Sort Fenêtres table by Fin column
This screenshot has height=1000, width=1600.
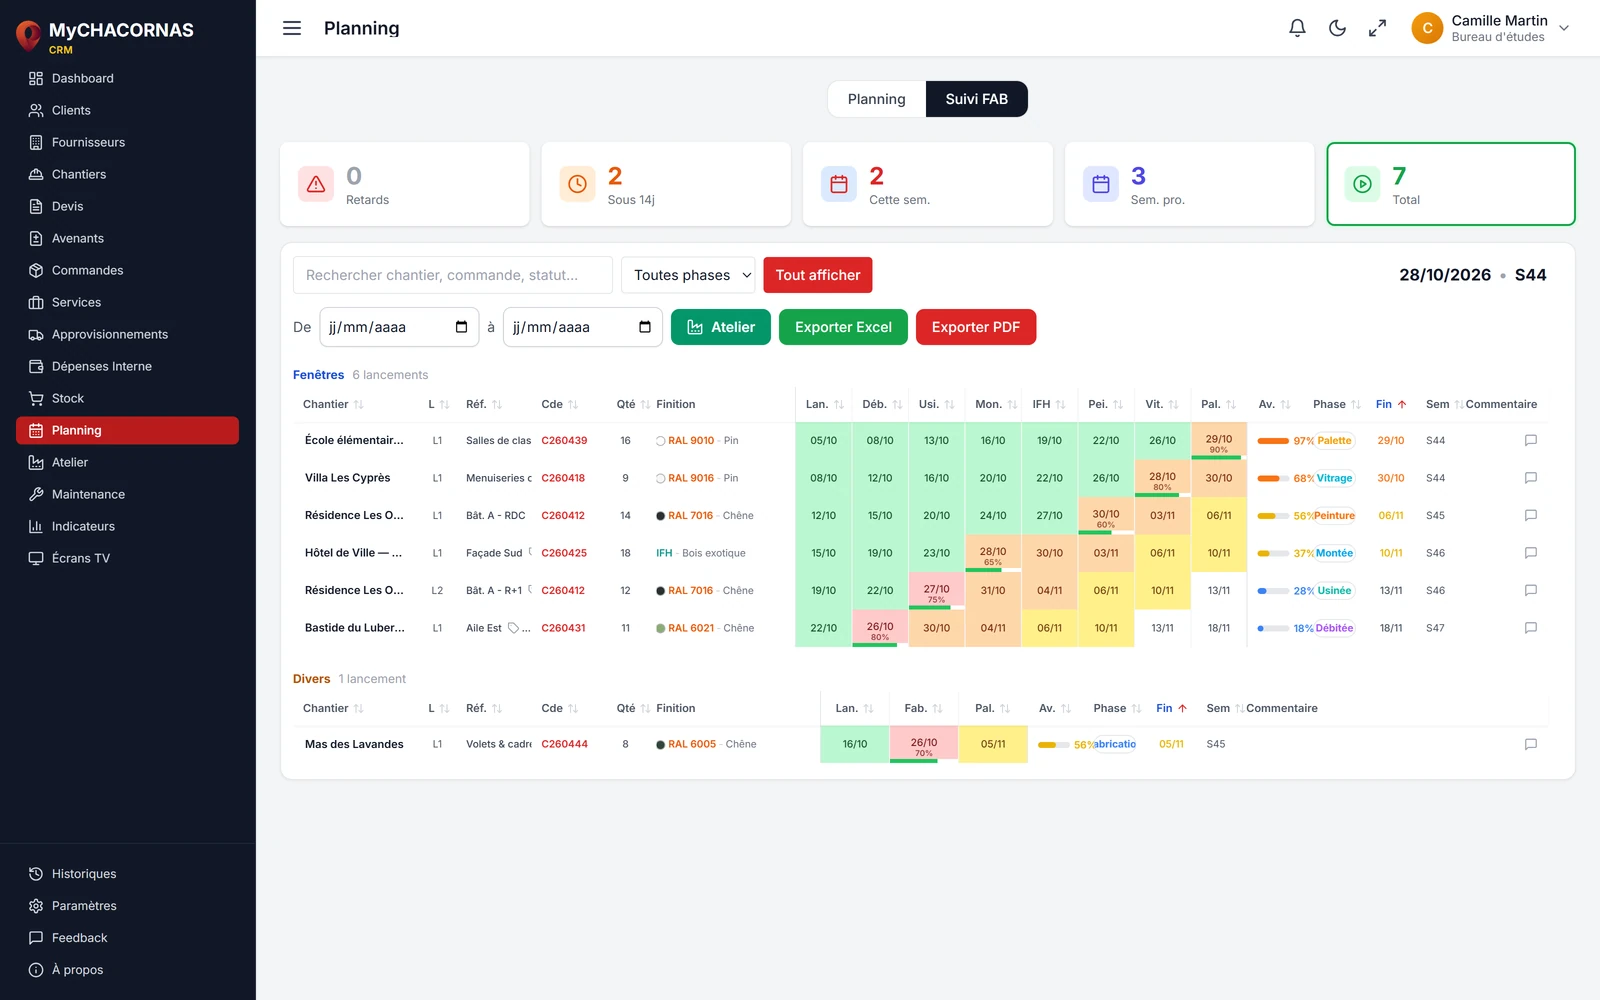point(1391,404)
